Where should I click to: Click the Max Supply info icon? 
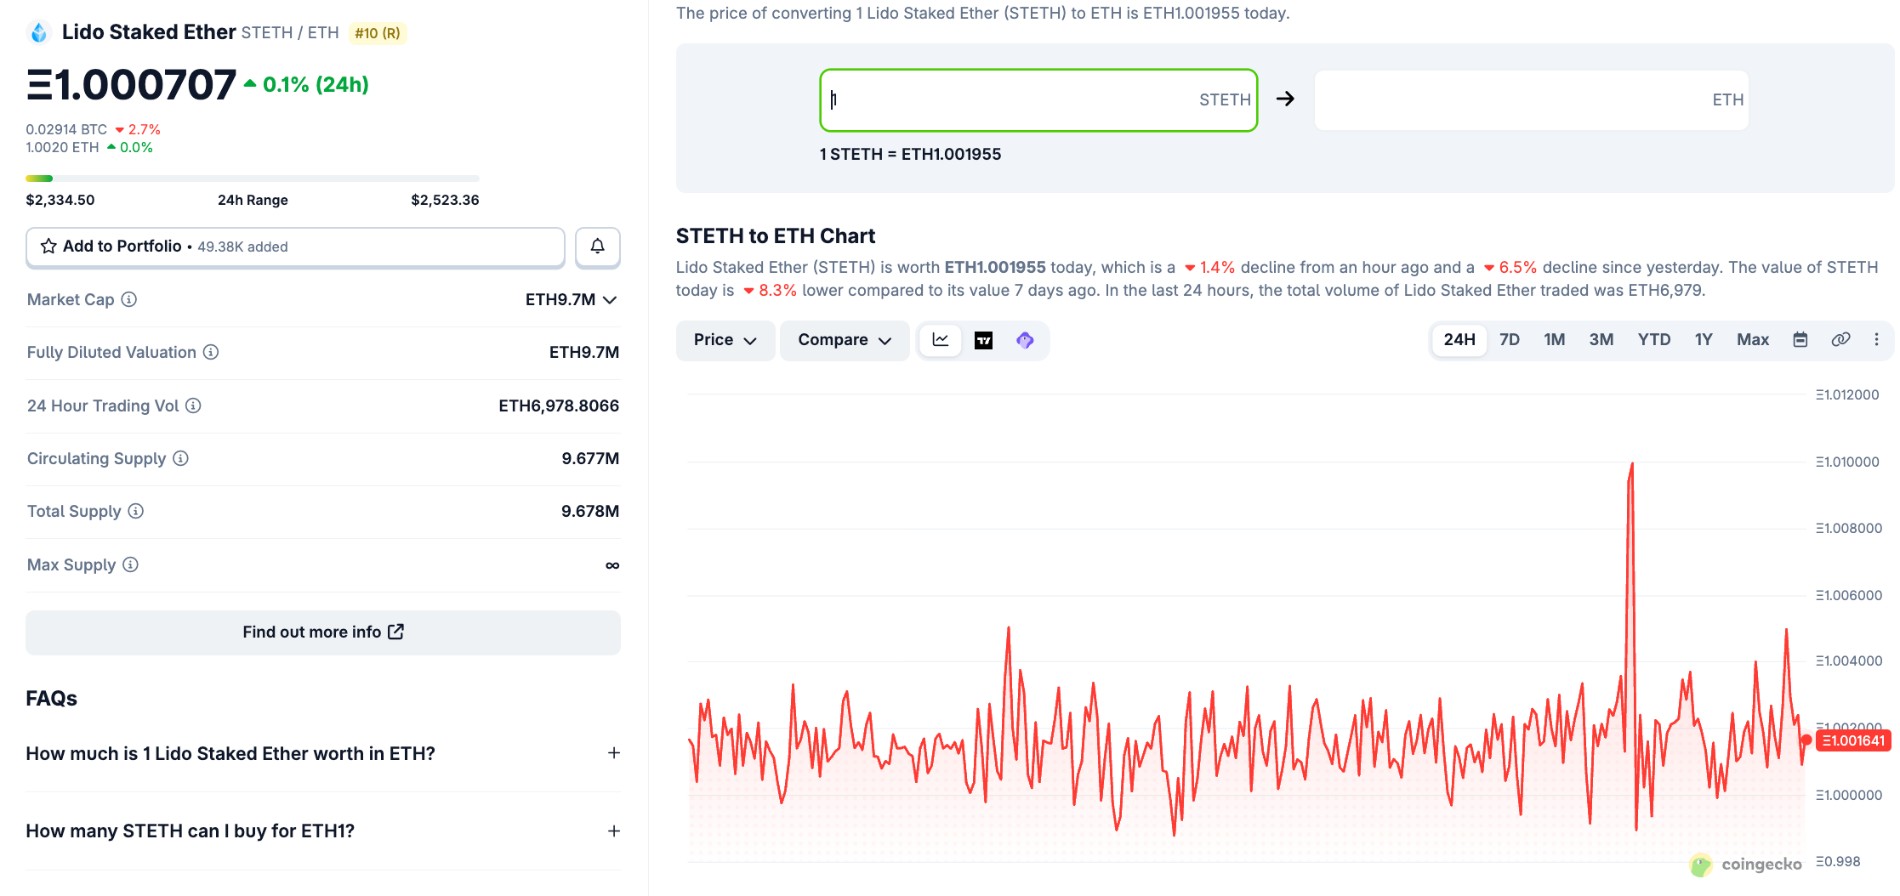(130, 564)
